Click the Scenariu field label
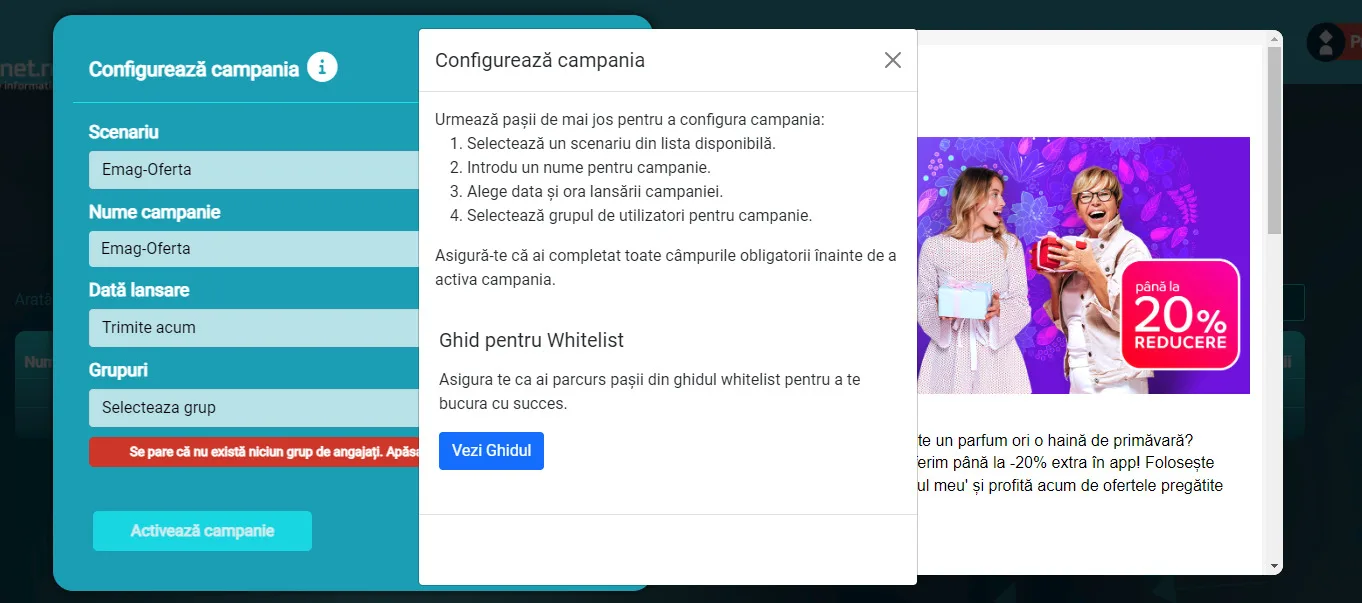Screen dimensions: 1362x603 click(124, 132)
